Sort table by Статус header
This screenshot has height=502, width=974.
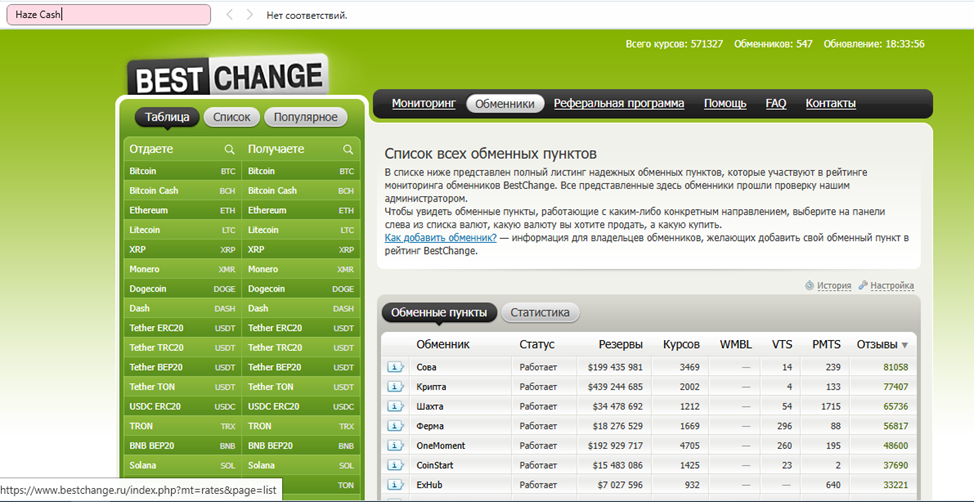coord(537,344)
